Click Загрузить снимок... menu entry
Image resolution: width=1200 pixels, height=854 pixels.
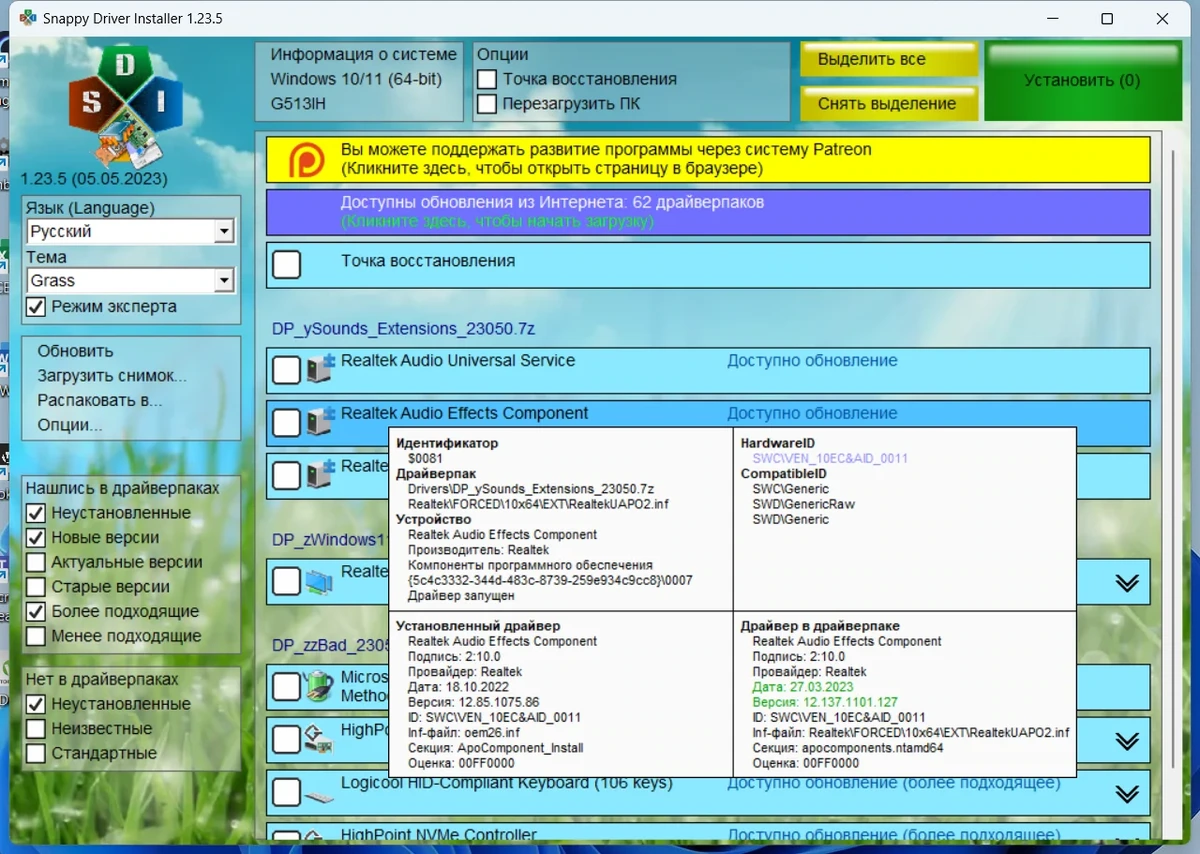[112, 376]
